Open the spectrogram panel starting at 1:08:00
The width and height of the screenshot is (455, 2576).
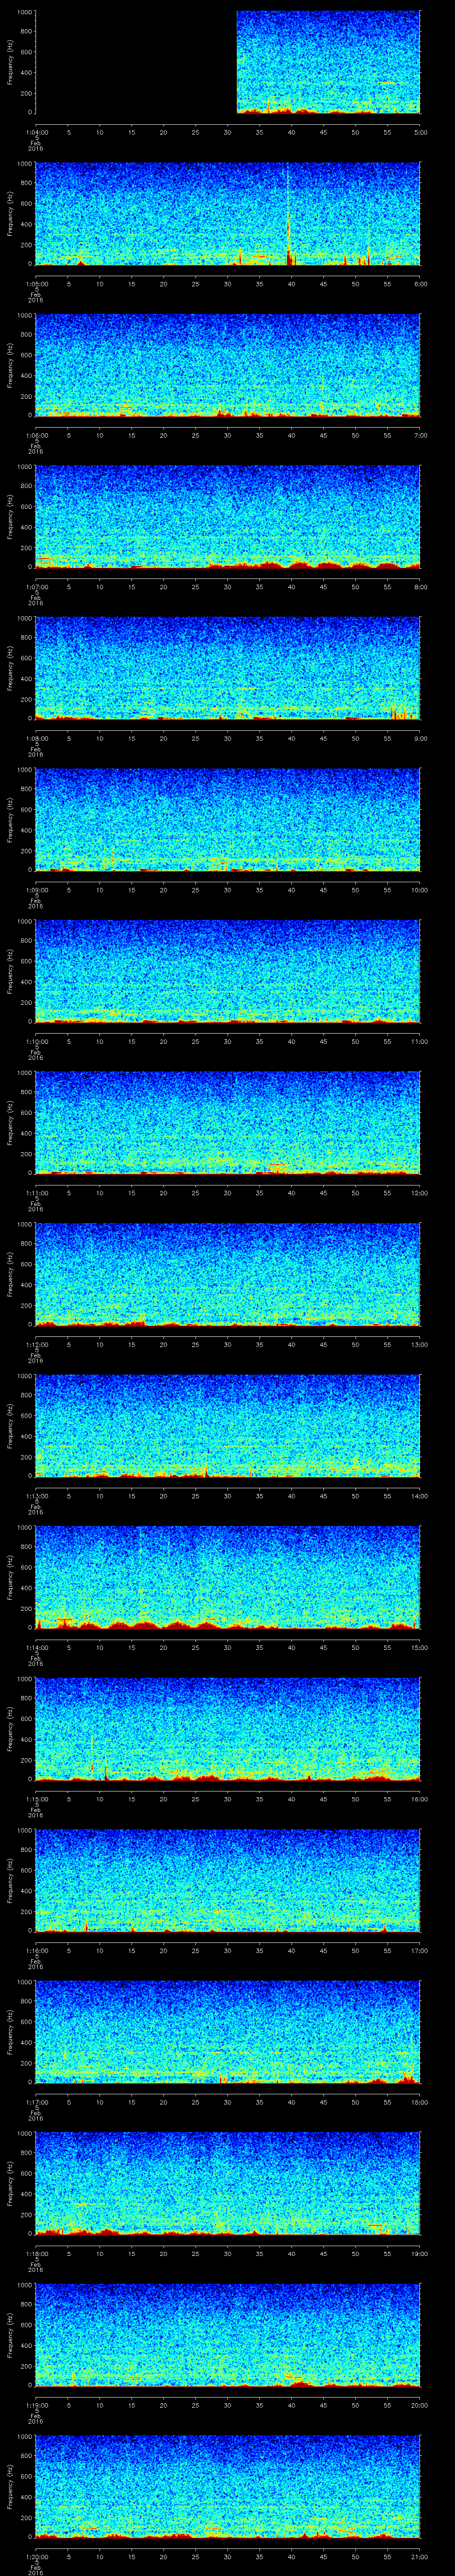point(228,668)
